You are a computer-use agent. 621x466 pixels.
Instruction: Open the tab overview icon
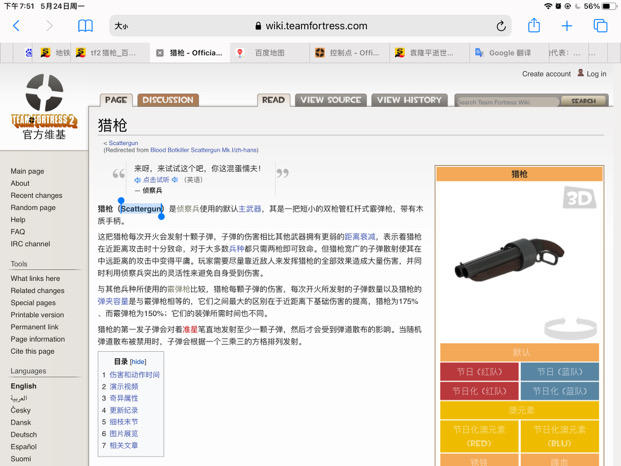coord(600,26)
